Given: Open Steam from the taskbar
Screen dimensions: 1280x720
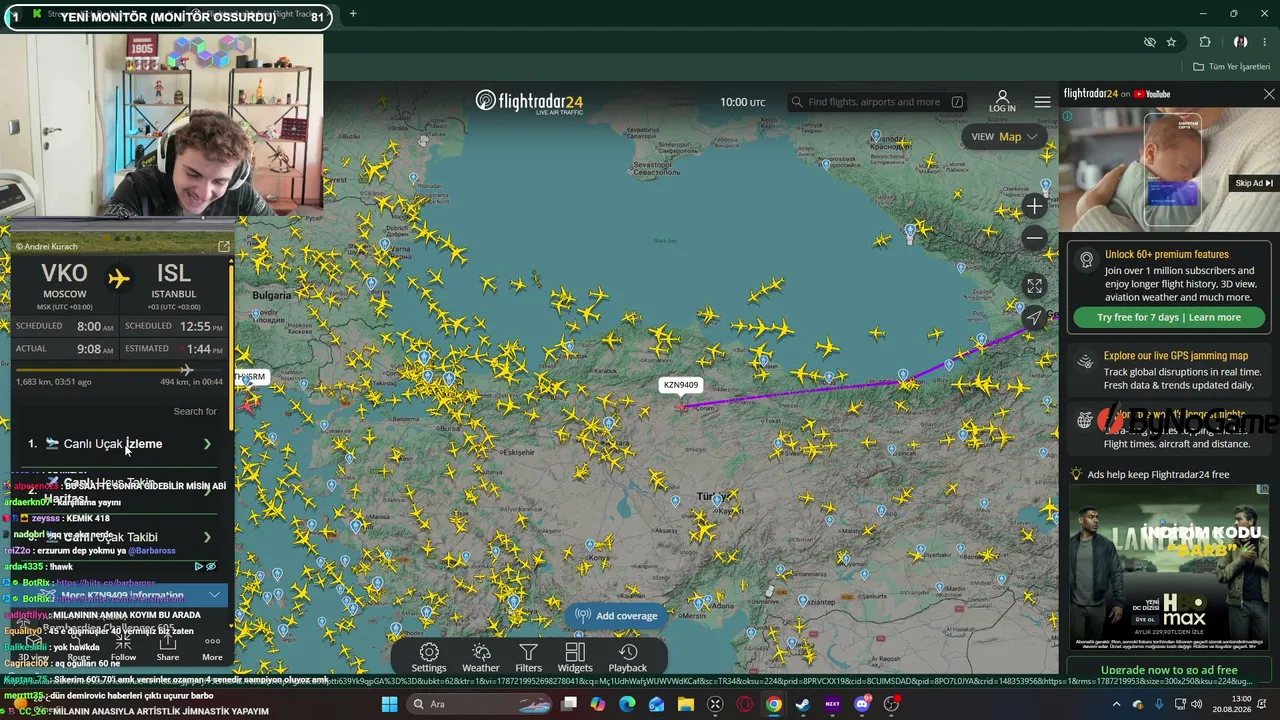Looking at the screenshot, I should point(802,704).
